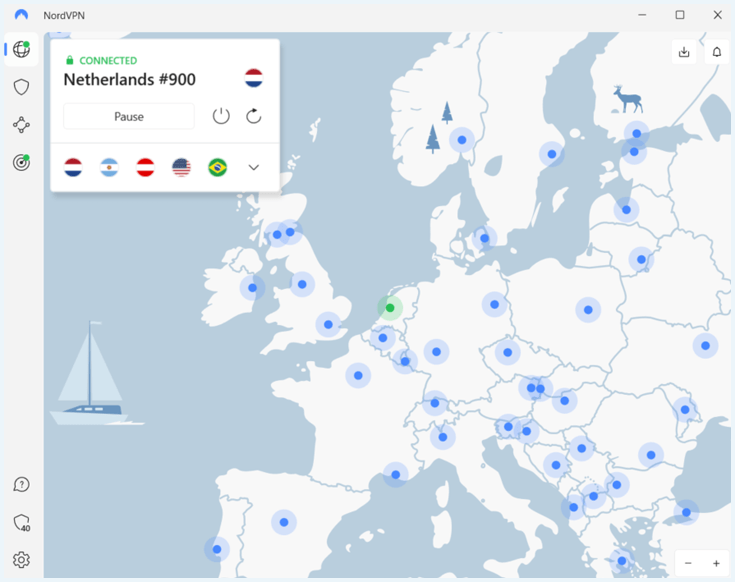Select the Switzerland server pin on map

pyautogui.click(x=435, y=403)
